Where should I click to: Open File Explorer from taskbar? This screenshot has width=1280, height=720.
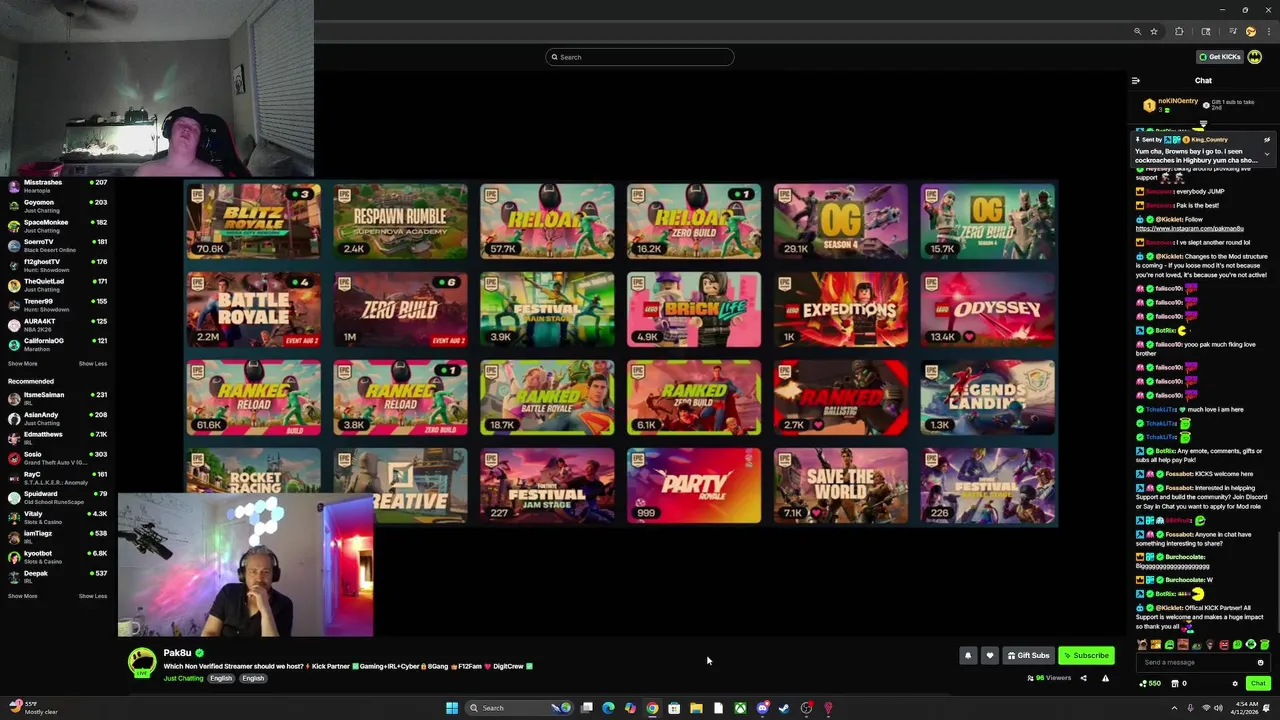696,708
